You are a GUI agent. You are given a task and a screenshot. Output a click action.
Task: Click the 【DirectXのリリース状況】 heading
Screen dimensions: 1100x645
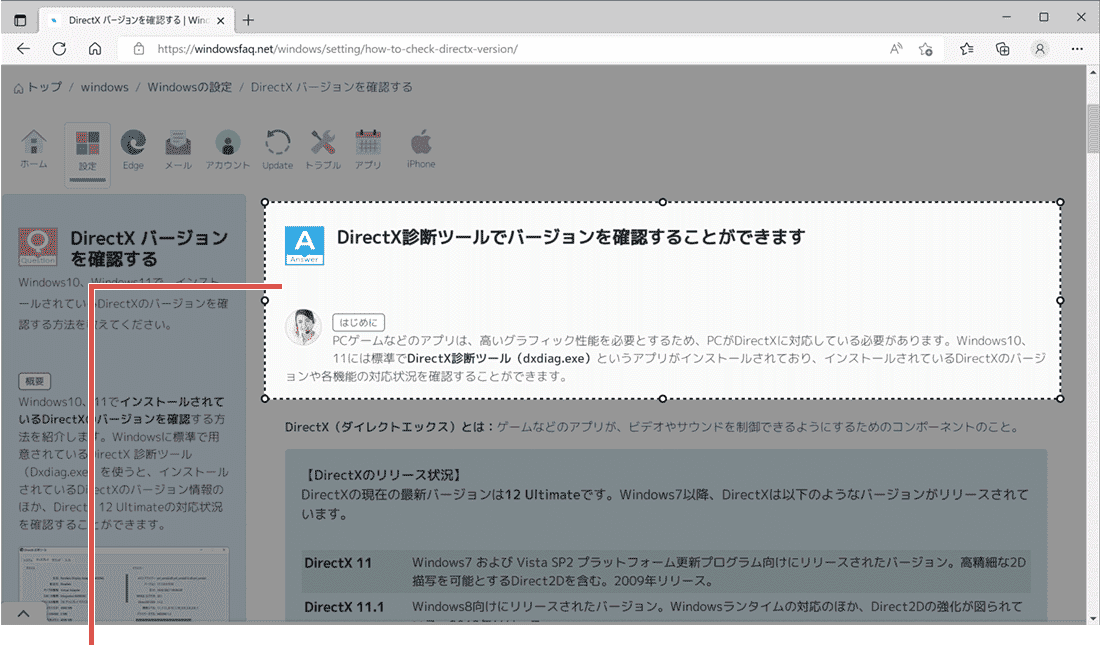click(x=384, y=475)
